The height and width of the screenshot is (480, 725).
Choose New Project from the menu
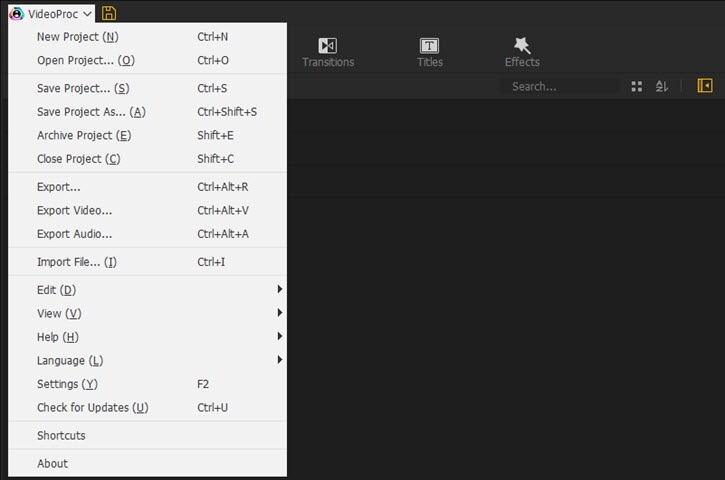[147, 37]
